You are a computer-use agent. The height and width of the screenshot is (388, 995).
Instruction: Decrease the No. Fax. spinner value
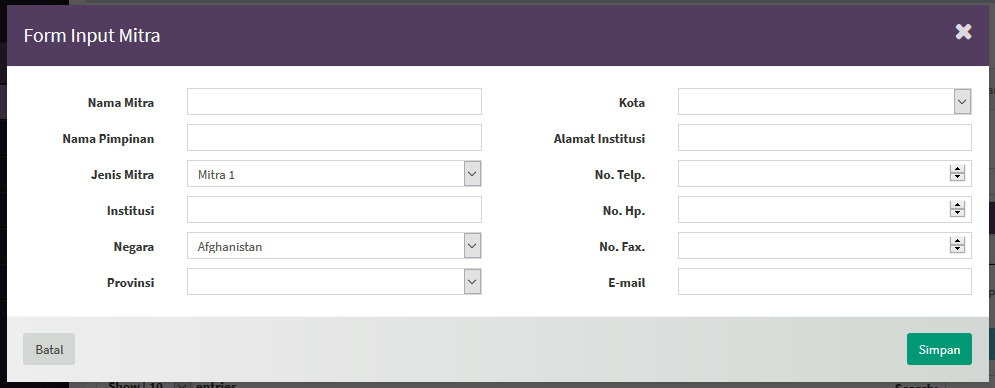point(957,250)
